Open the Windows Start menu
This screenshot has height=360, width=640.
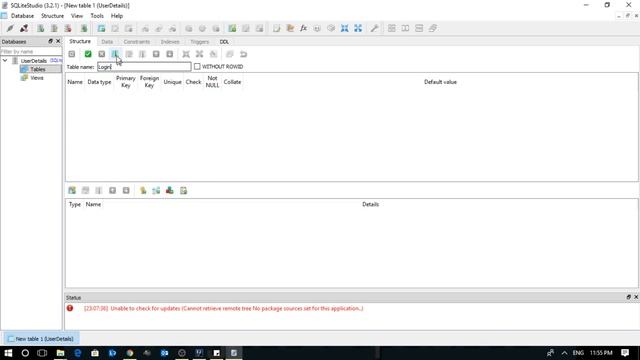pos(8,353)
